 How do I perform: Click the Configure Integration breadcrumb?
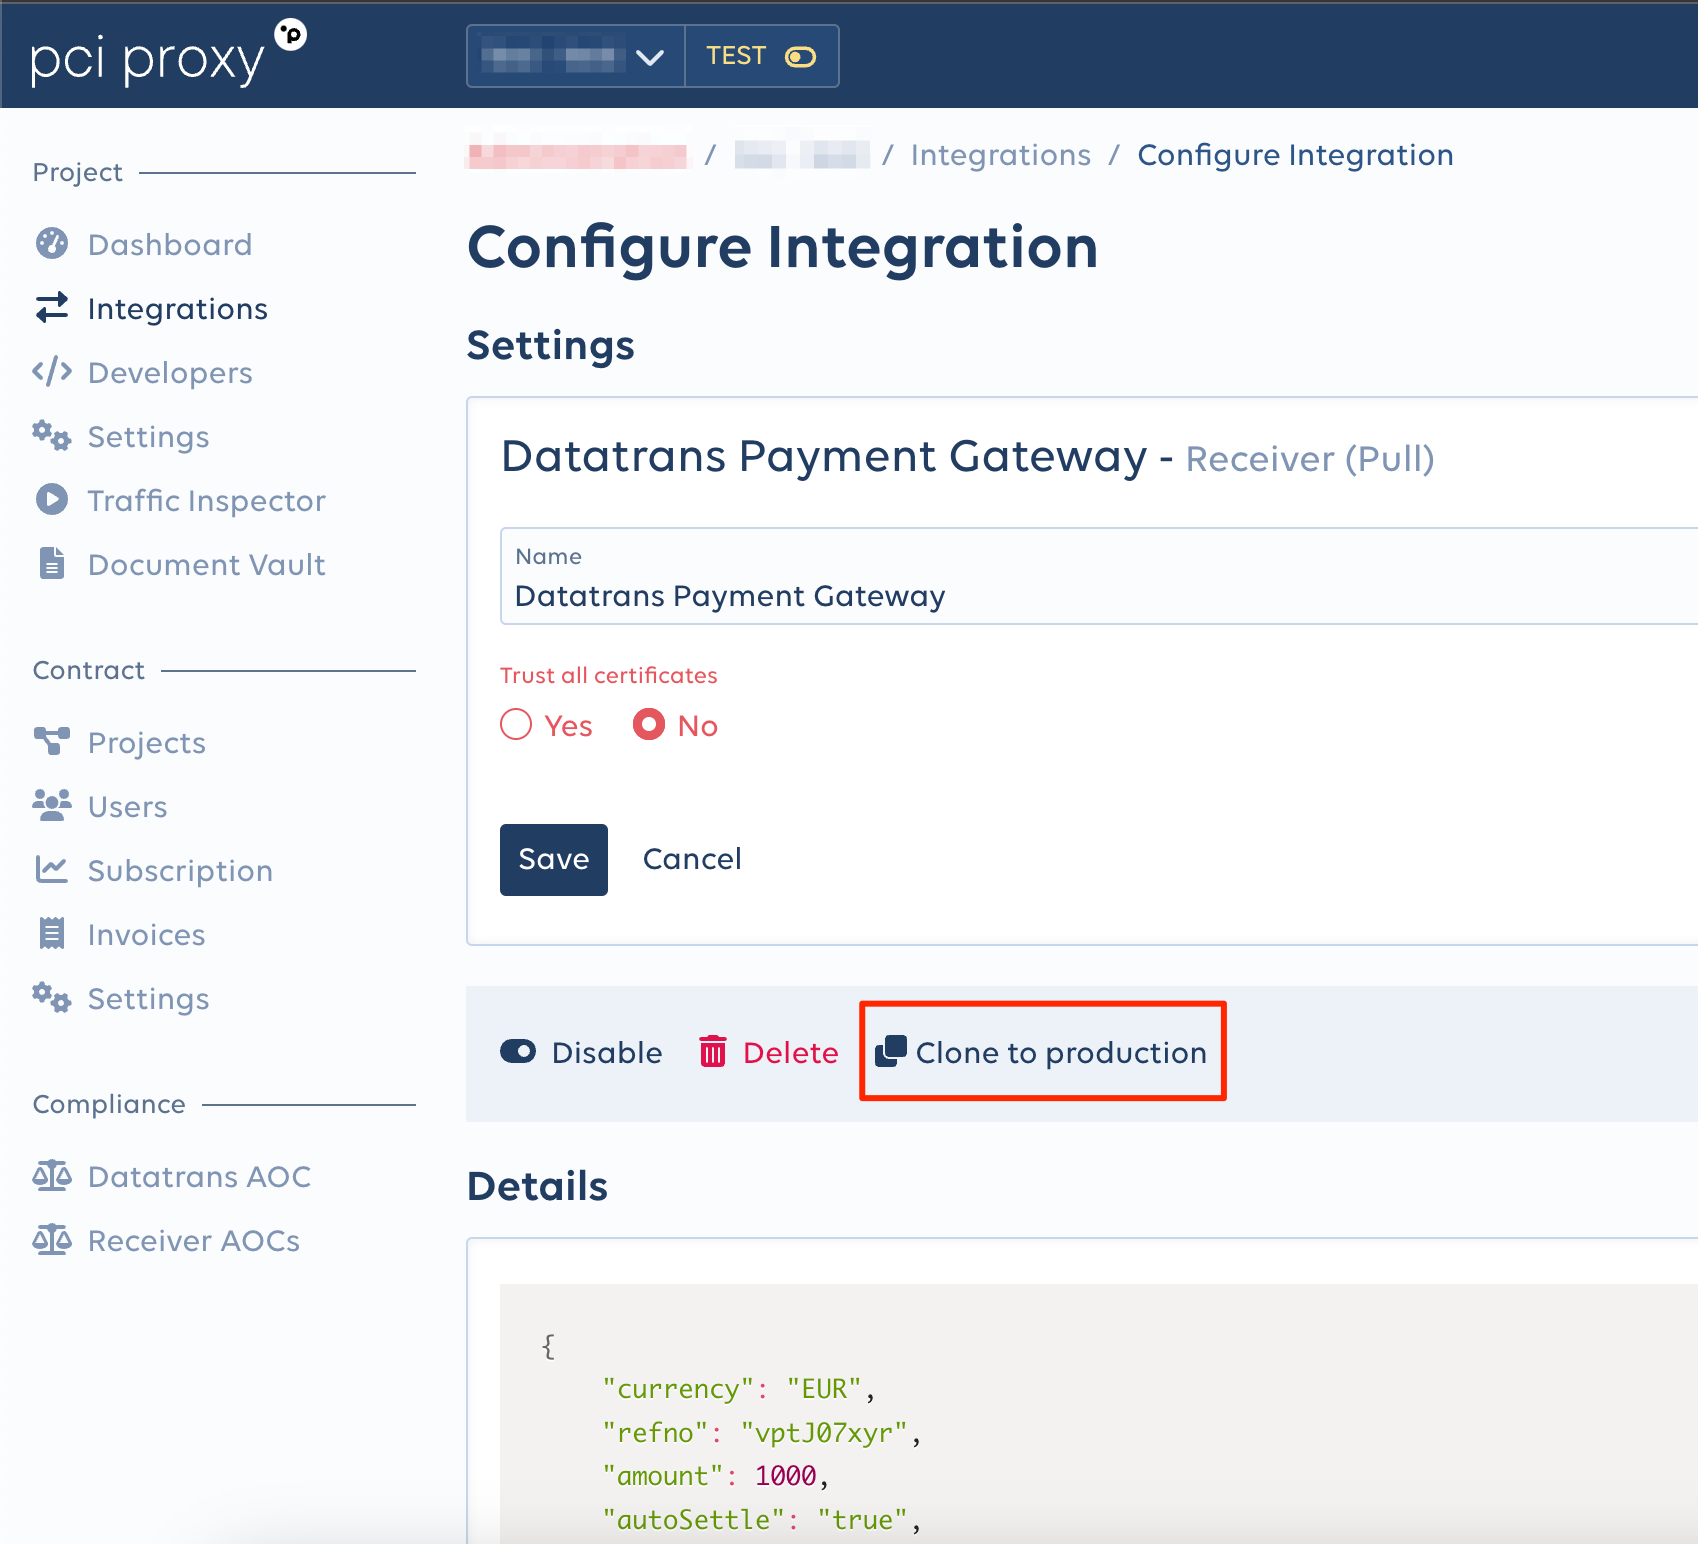pos(1296,155)
